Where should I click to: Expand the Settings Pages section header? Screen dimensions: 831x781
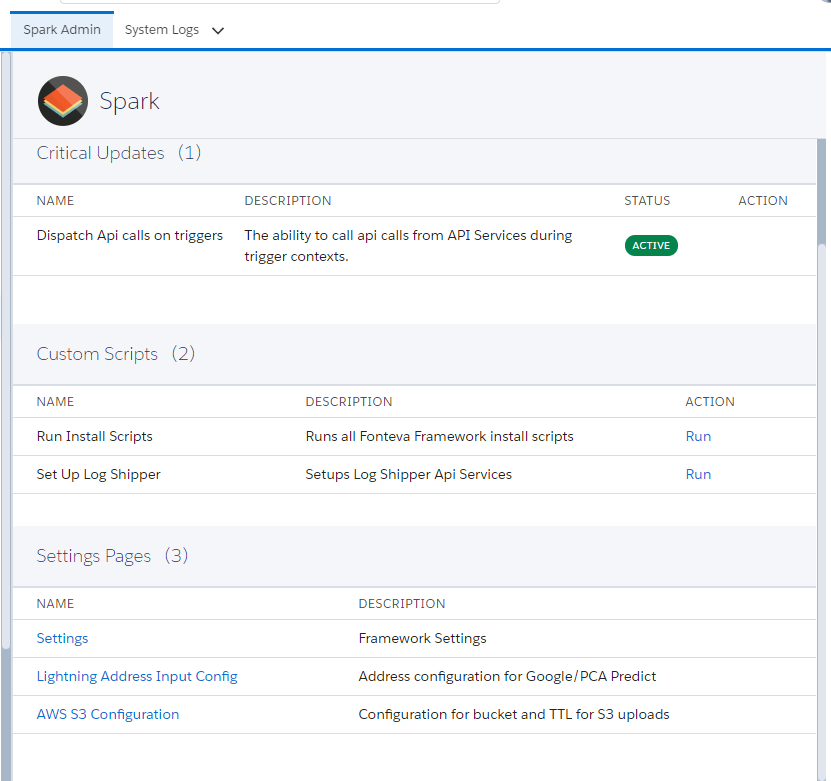(x=93, y=555)
